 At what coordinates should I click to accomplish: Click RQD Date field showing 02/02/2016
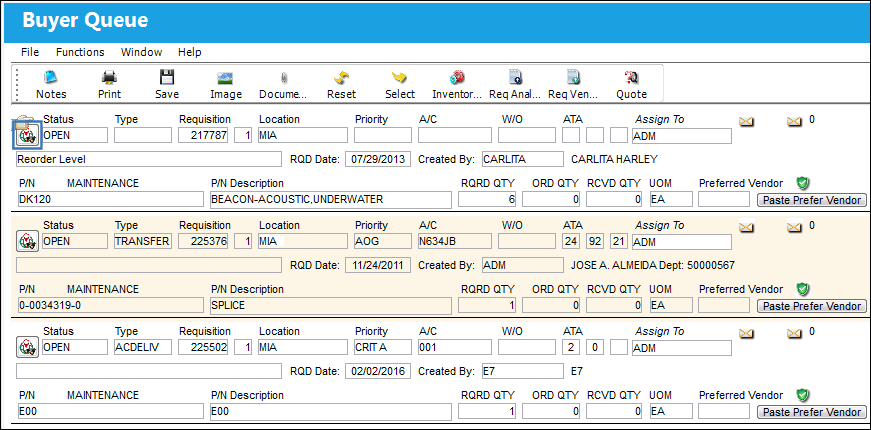378,371
